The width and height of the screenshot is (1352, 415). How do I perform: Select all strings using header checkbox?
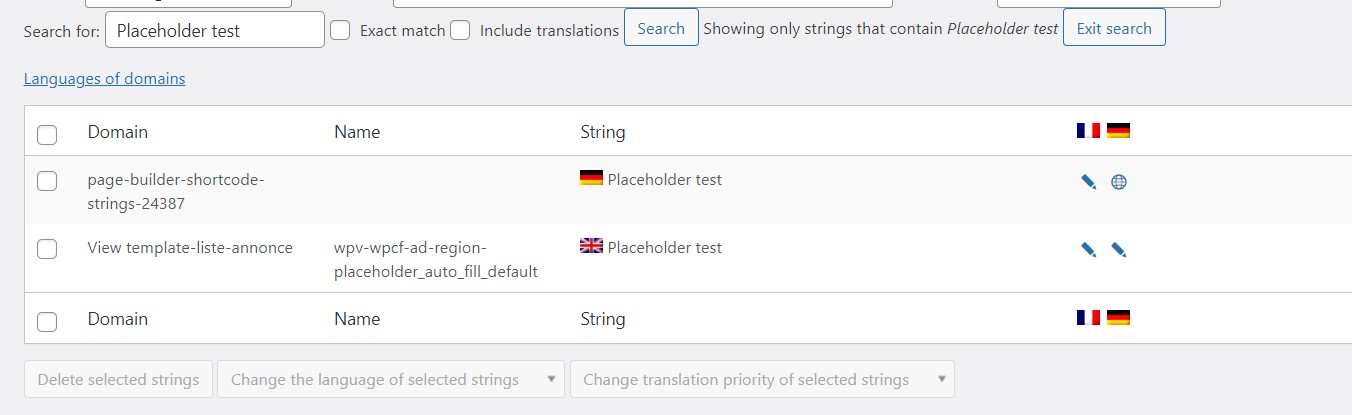[x=47, y=134]
